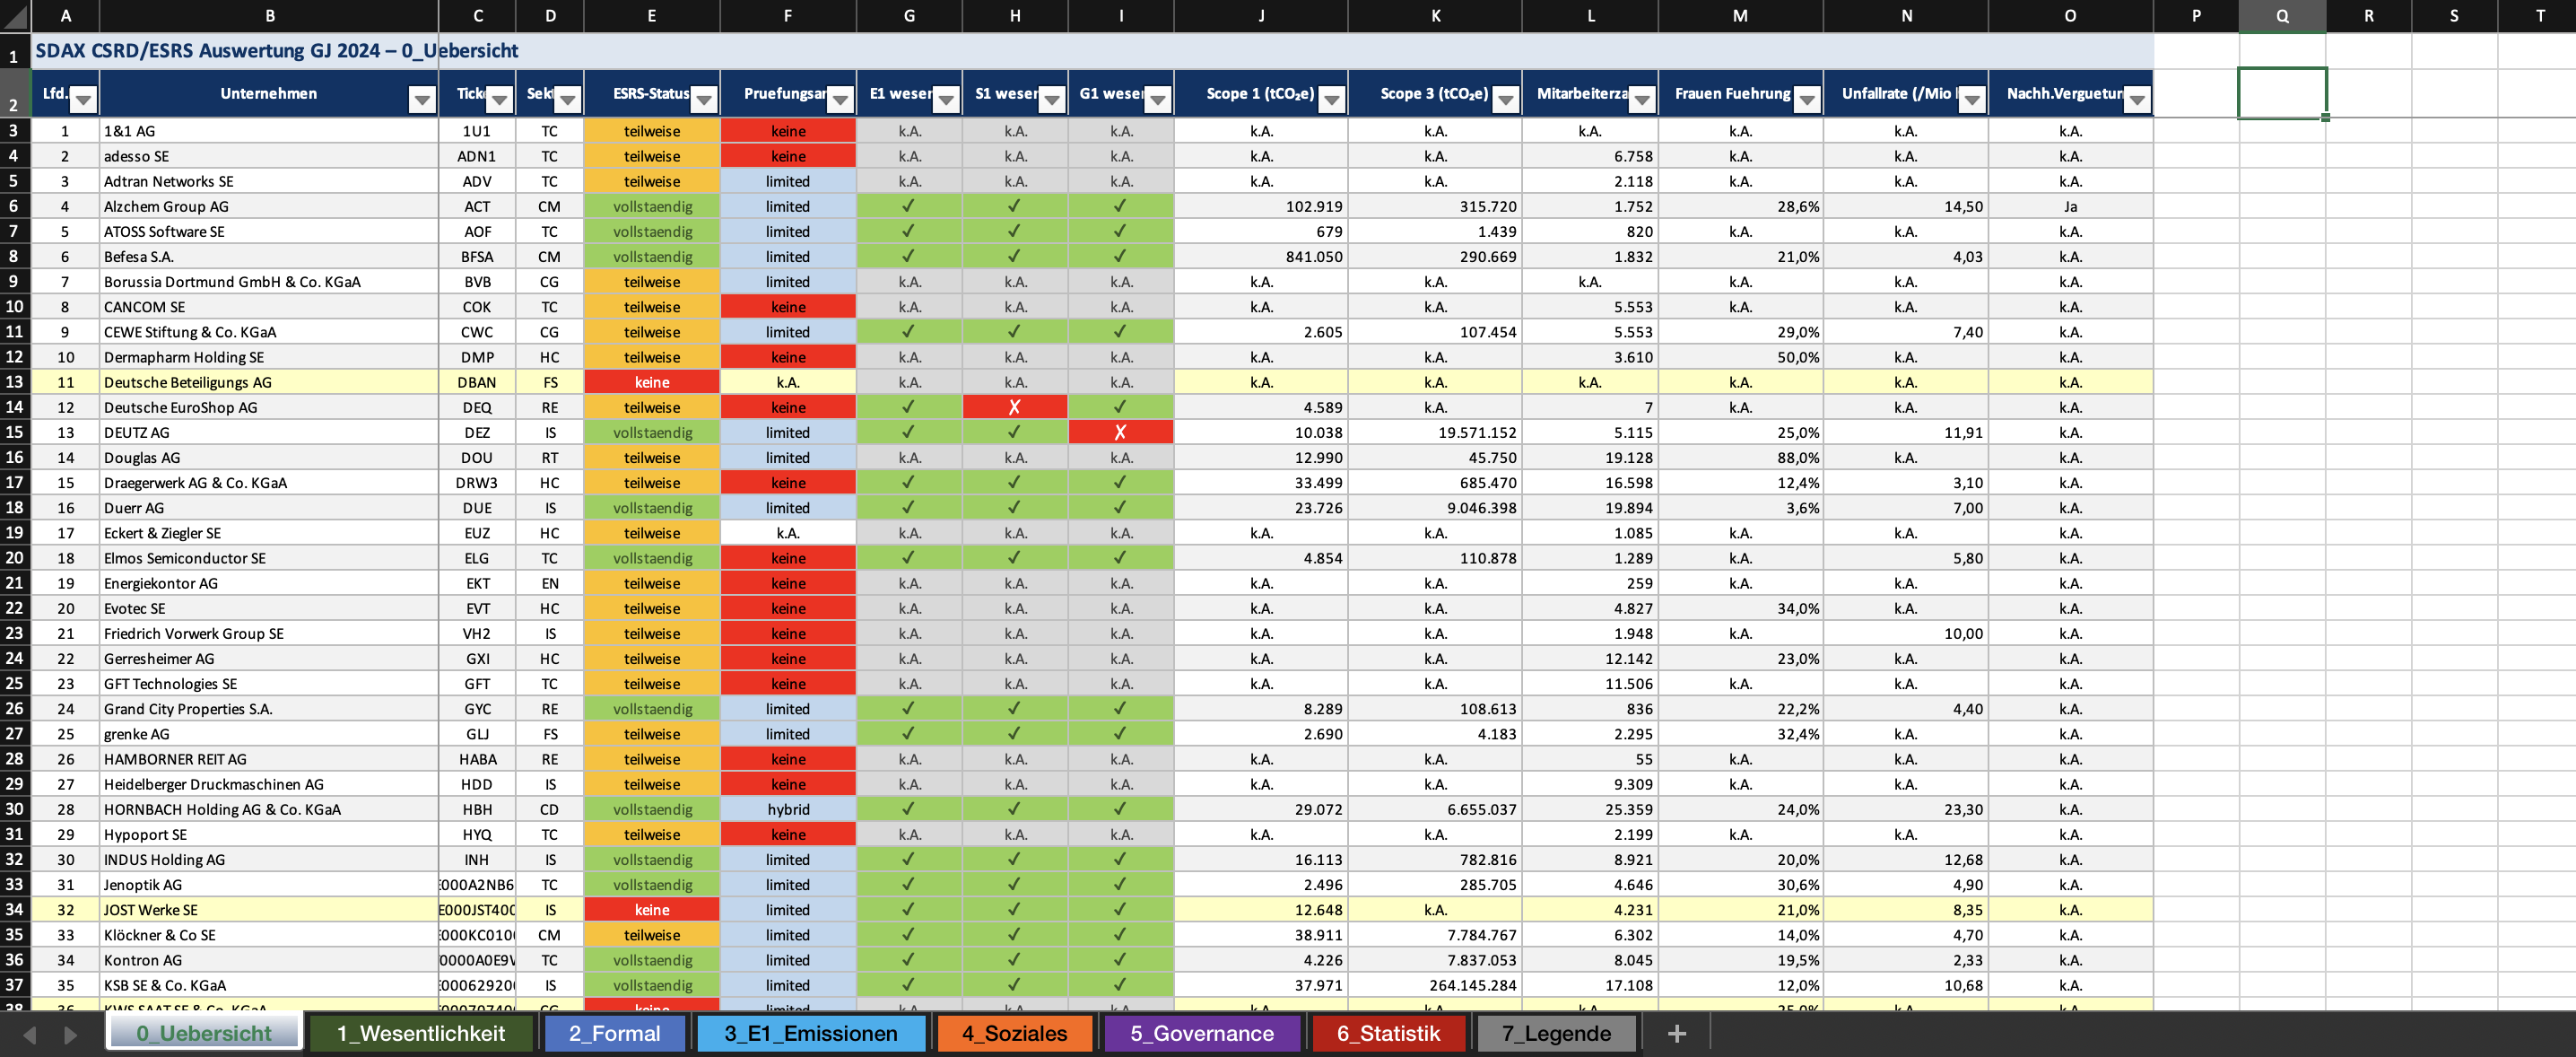Expand the Sektor column filter dropdown
Image resolution: width=2576 pixels, height=1057 pixels.
pyautogui.click(x=566, y=99)
